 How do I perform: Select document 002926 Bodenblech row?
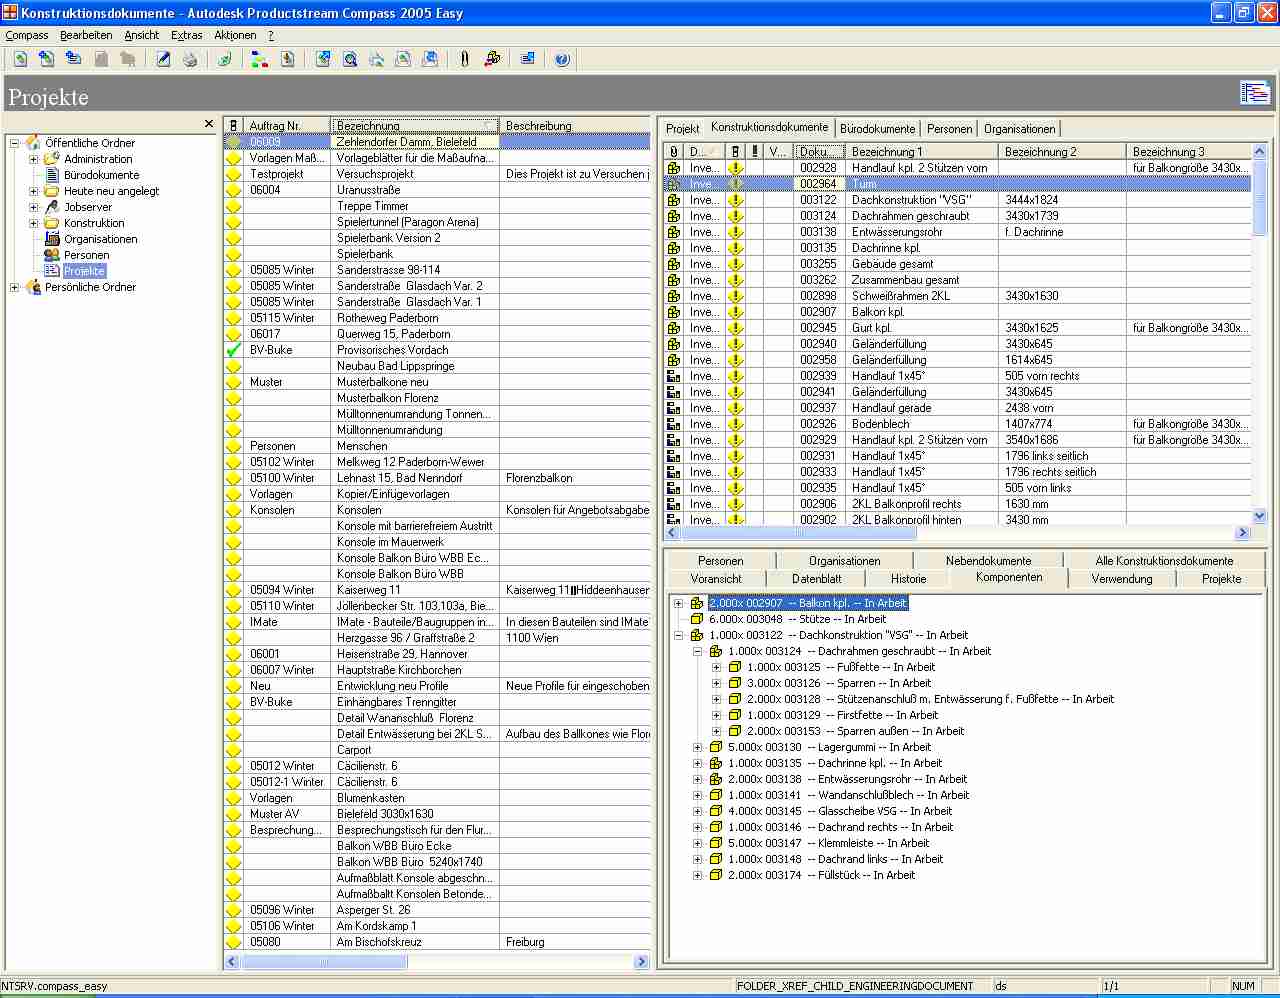(958, 424)
